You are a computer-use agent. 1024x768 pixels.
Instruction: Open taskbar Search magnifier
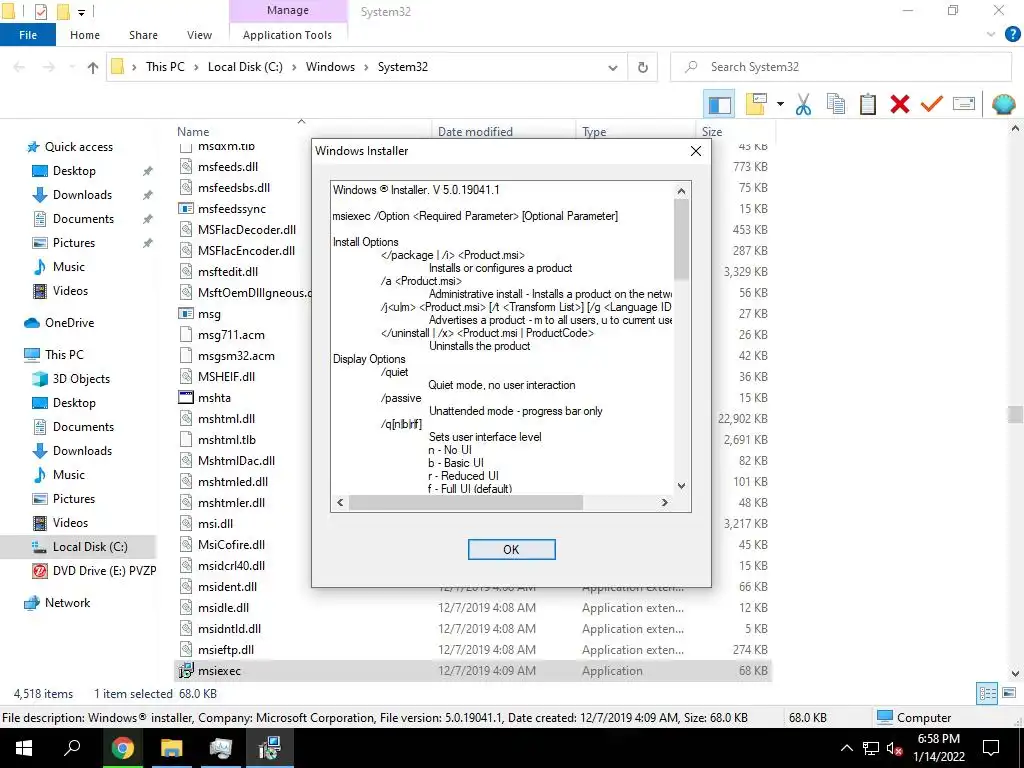[72, 748]
